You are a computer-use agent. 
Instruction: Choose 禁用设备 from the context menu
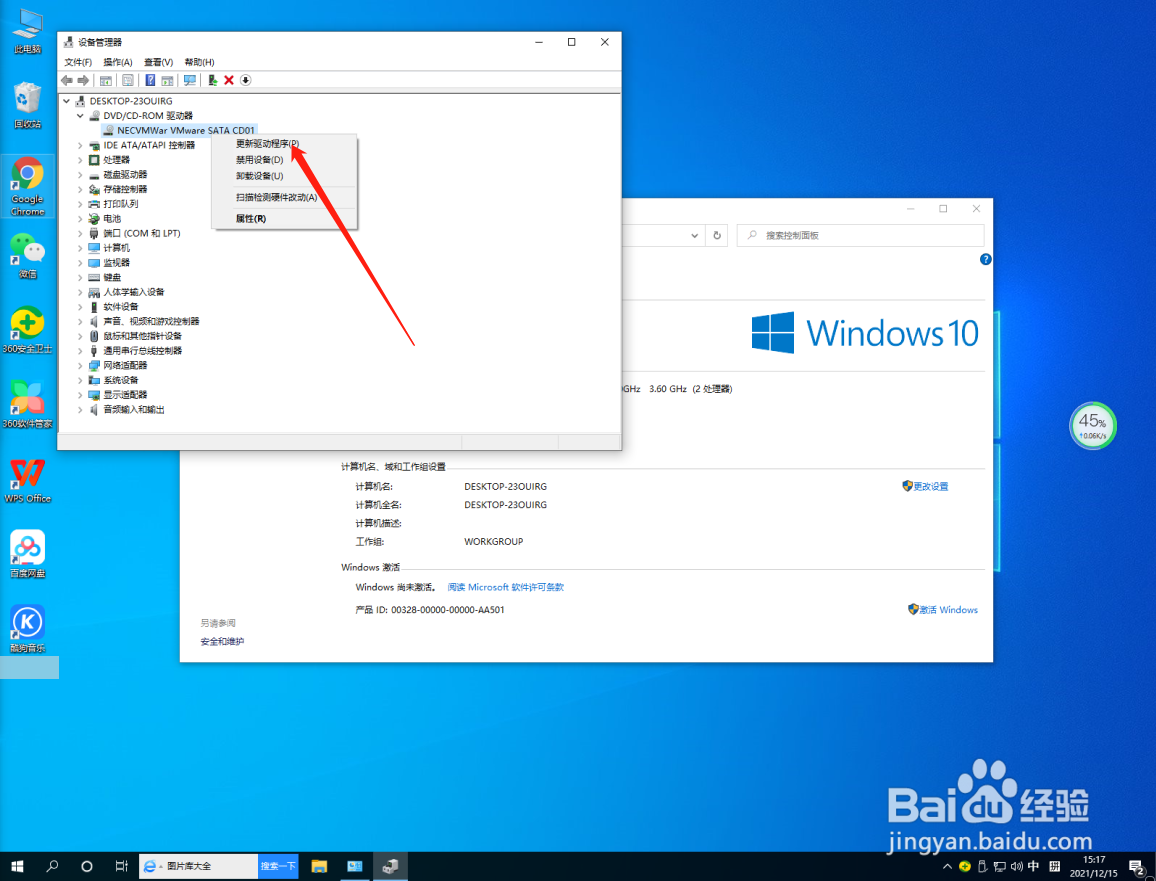tap(262, 159)
